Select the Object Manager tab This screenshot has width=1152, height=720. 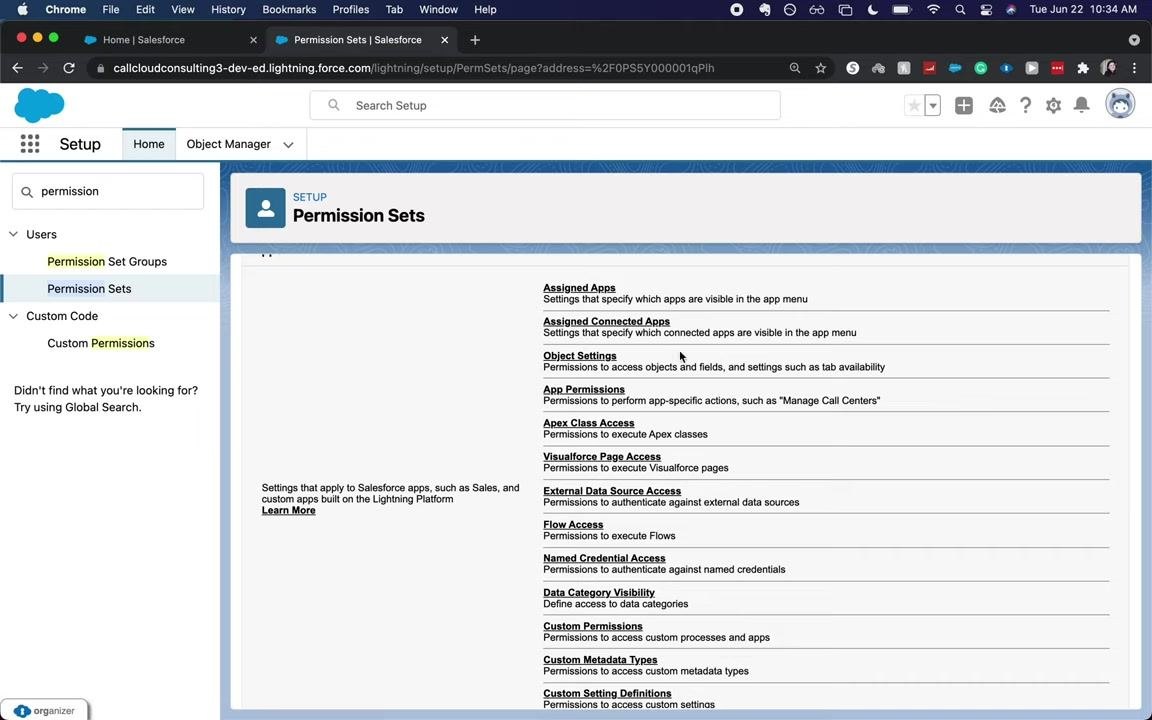[228, 144]
